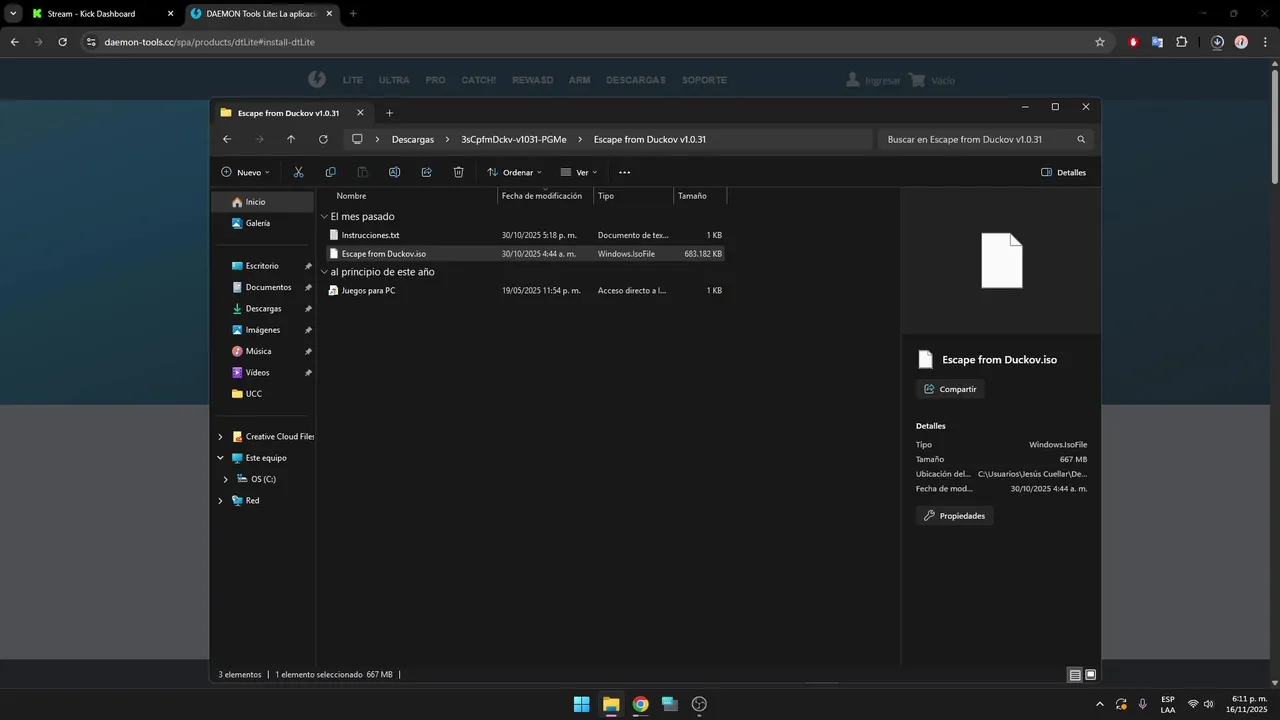The image size is (1280, 720).
Task: Open the Wi-Fi network tray icon
Action: [1193, 704]
